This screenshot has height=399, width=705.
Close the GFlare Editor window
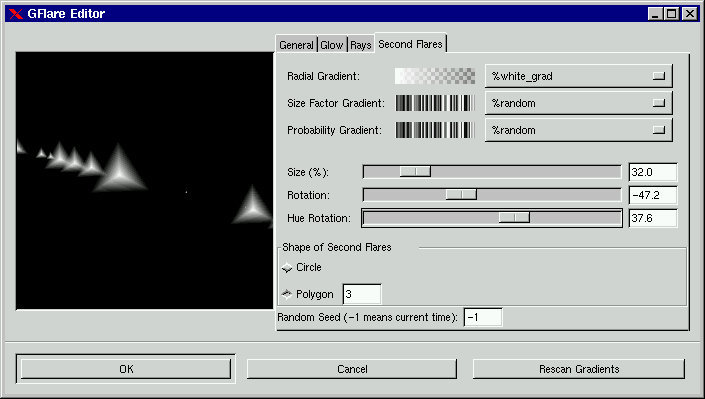click(689, 13)
